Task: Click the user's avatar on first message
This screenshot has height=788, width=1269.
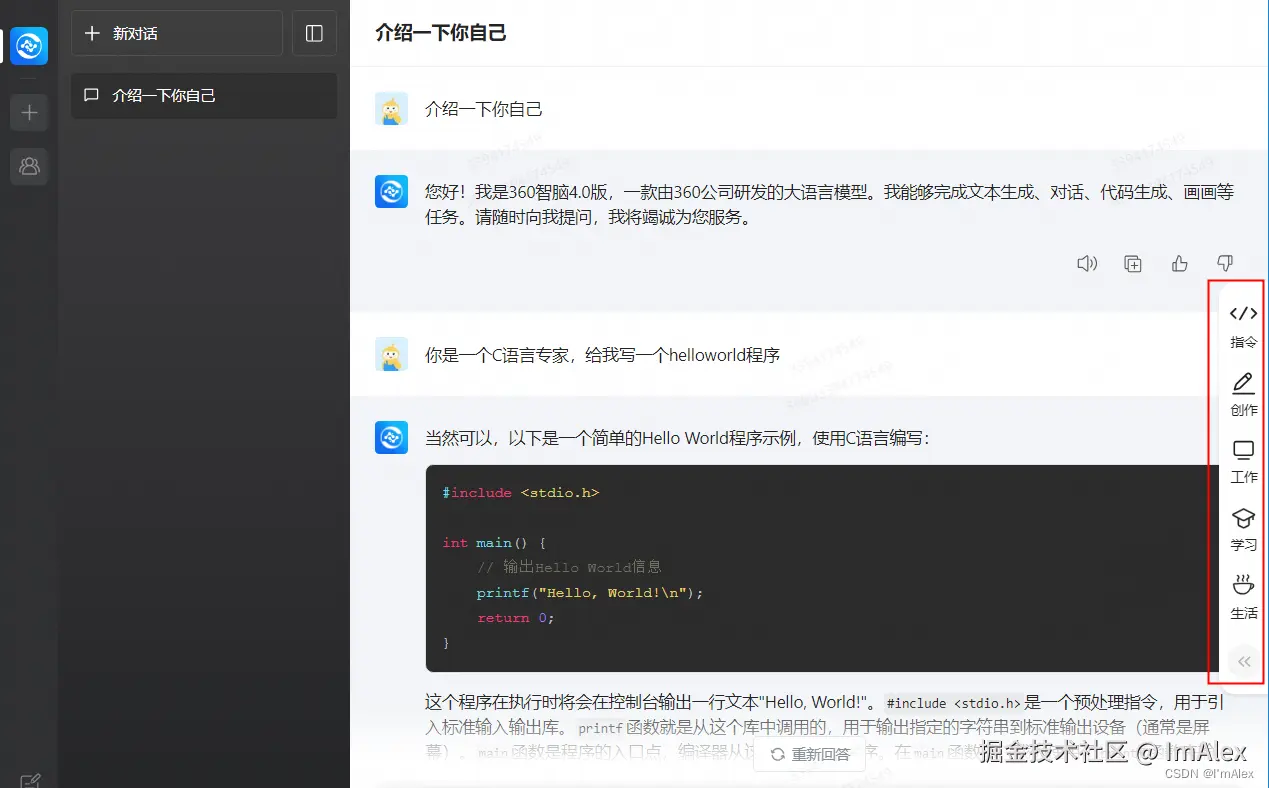Action: (x=391, y=108)
